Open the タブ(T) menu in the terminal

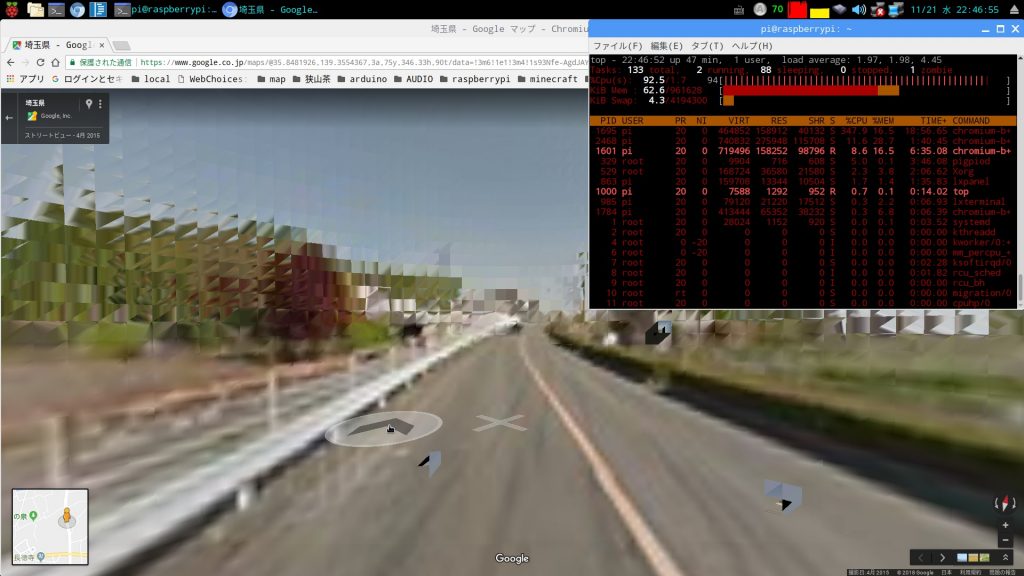[707, 46]
